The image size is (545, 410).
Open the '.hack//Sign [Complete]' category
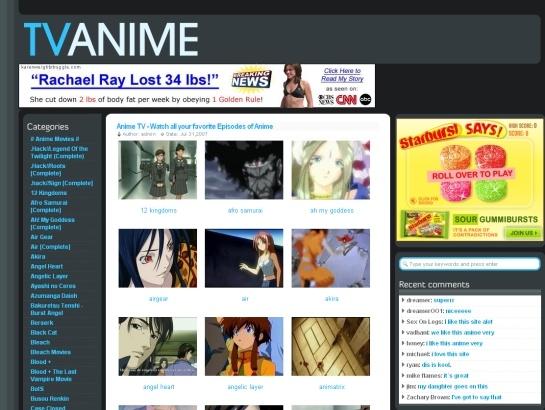click(x=62, y=183)
